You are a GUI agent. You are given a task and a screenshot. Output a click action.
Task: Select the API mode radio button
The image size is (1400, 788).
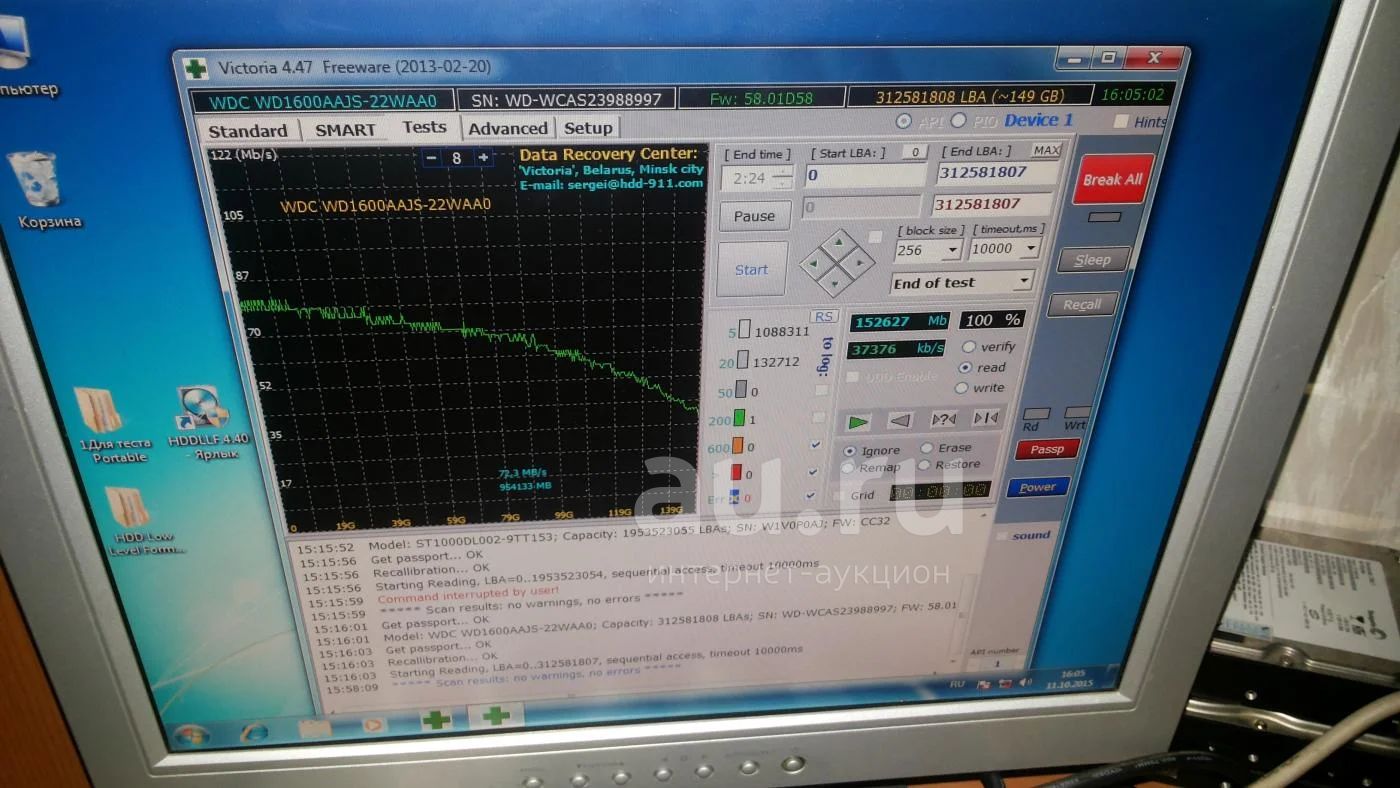(903, 121)
